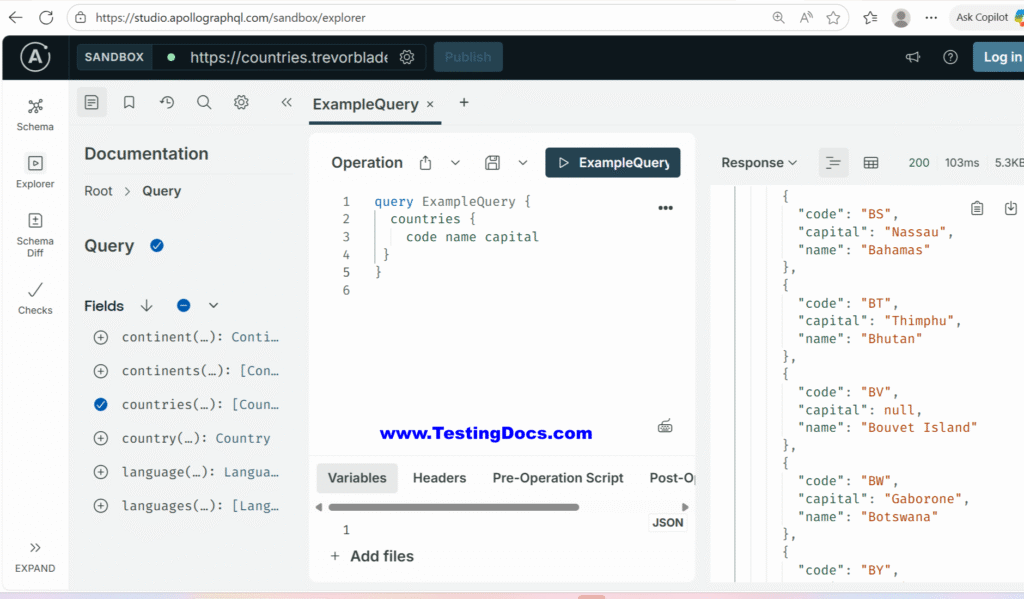
Task: Open the Response dropdown
Action: point(759,161)
